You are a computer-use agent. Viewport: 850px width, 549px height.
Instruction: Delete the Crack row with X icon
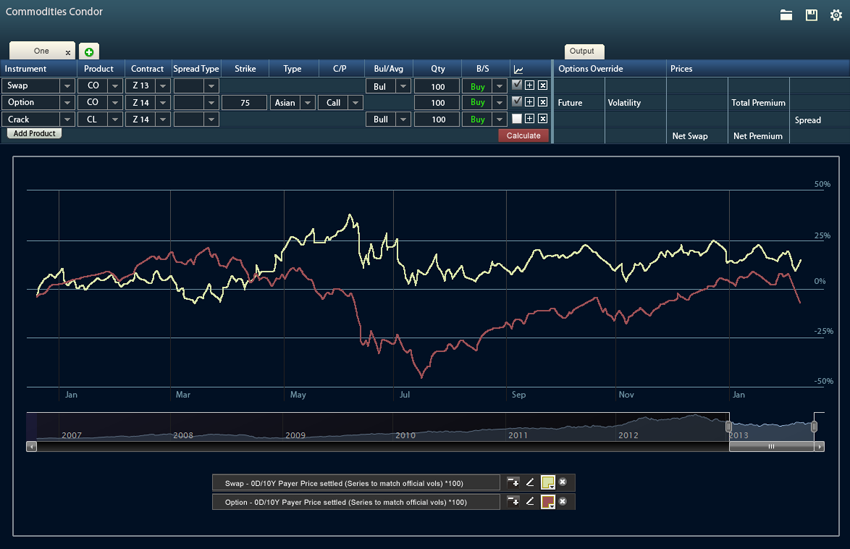(543, 119)
